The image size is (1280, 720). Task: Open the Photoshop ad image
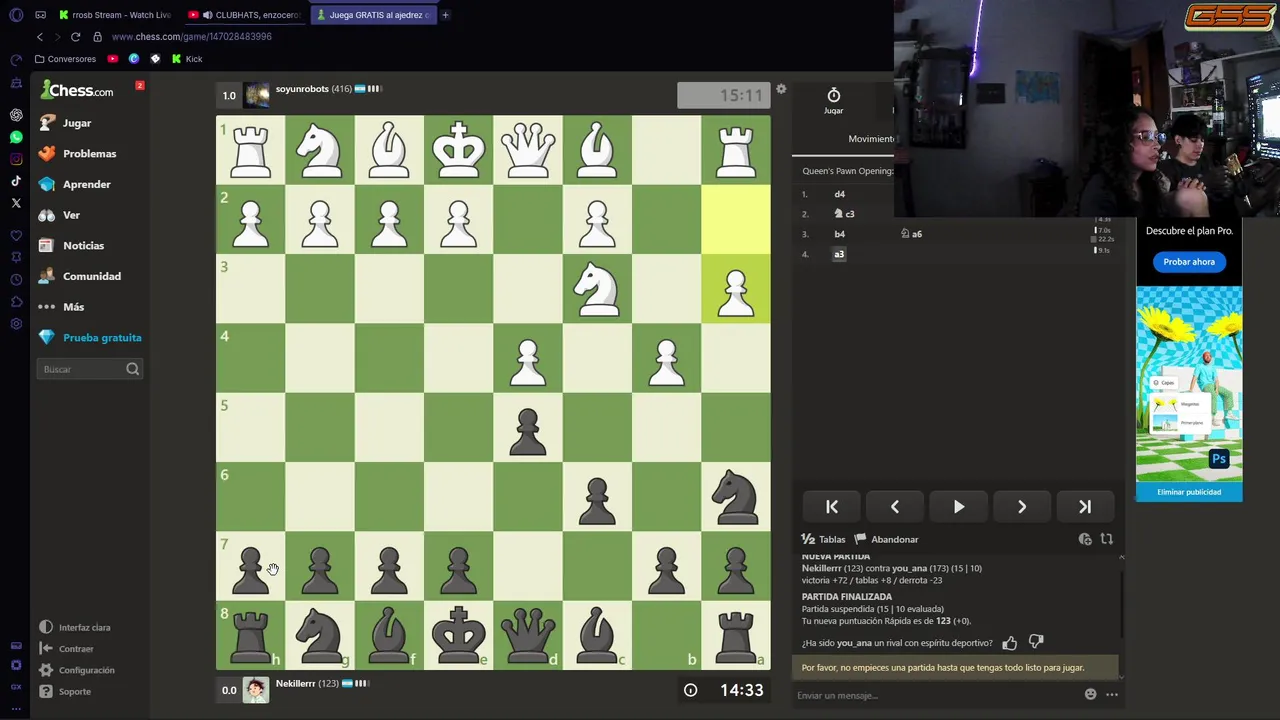[1189, 386]
